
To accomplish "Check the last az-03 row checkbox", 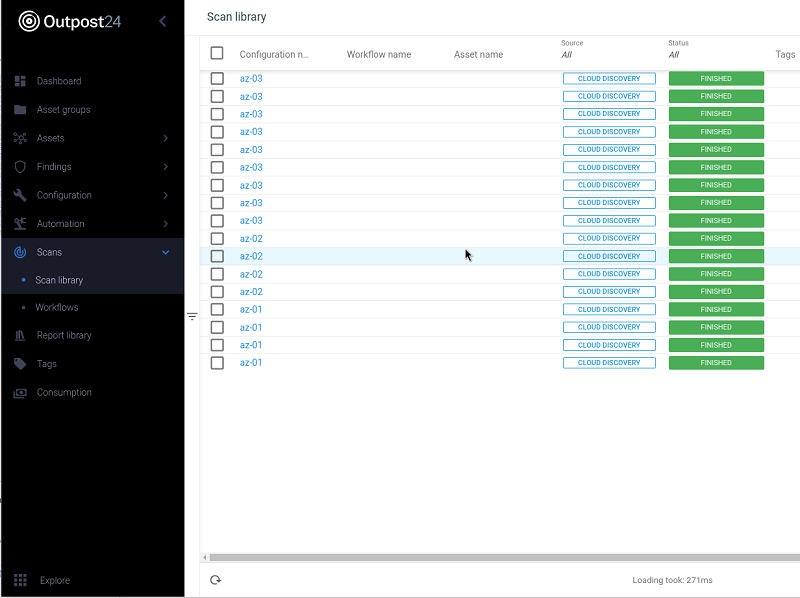I will [217, 220].
